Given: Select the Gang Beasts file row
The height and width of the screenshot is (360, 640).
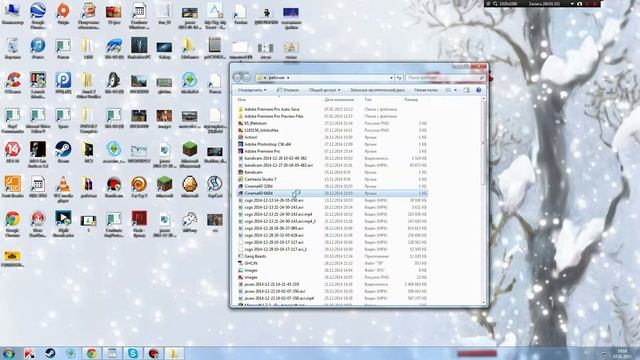Looking at the screenshot, I should (332, 256).
